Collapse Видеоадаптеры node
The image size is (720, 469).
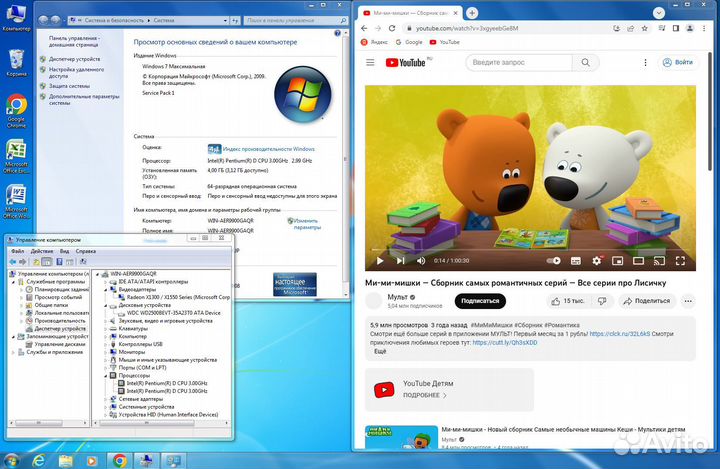[x=106, y=290]
